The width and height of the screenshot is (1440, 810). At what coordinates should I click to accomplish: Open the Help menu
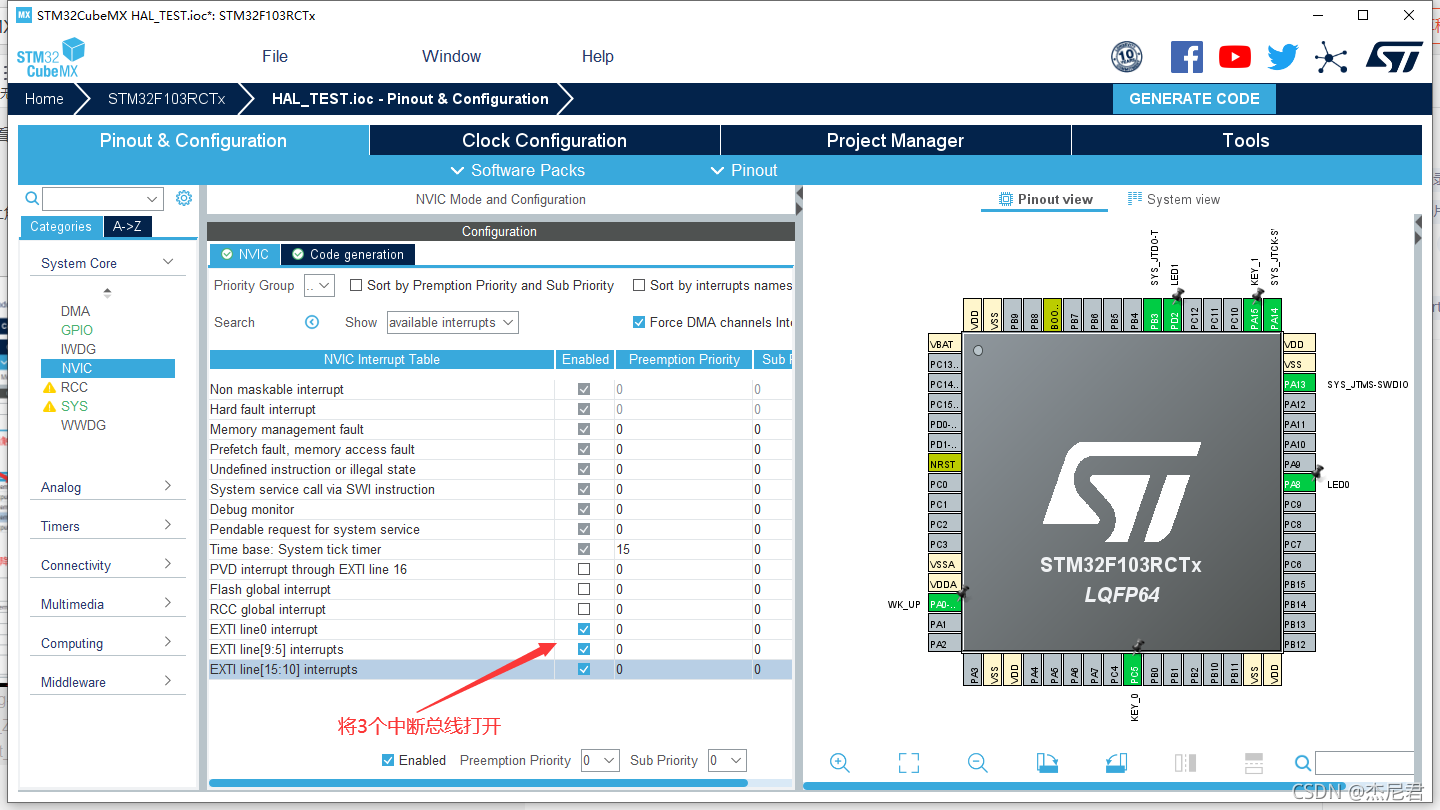pos(598,56)
